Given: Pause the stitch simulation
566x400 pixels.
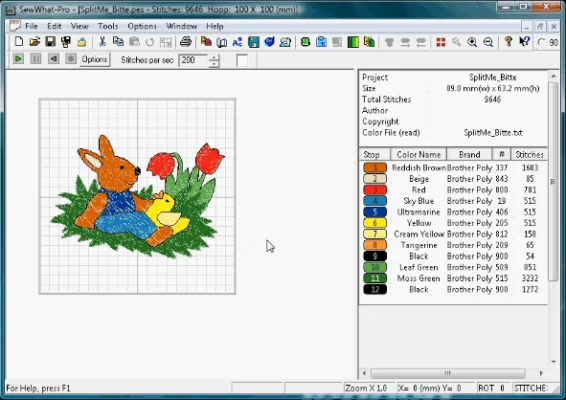Looking at the screenshot, I should [x=35, y=58].
